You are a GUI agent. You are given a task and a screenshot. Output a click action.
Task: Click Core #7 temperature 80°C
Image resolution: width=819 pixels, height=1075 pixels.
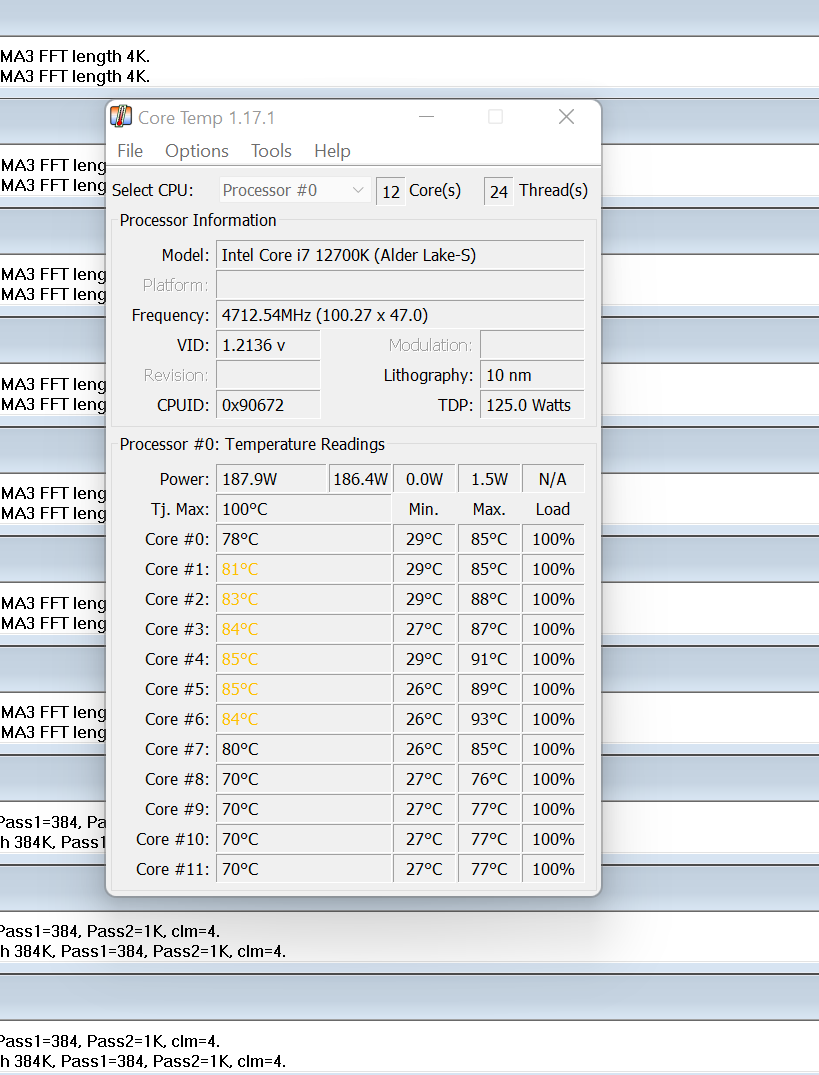click(x=304, y=749)
